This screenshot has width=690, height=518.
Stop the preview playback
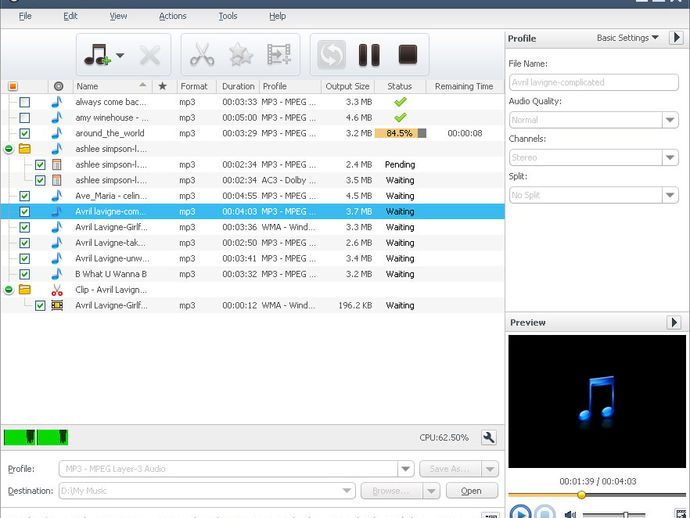point(545,513)
